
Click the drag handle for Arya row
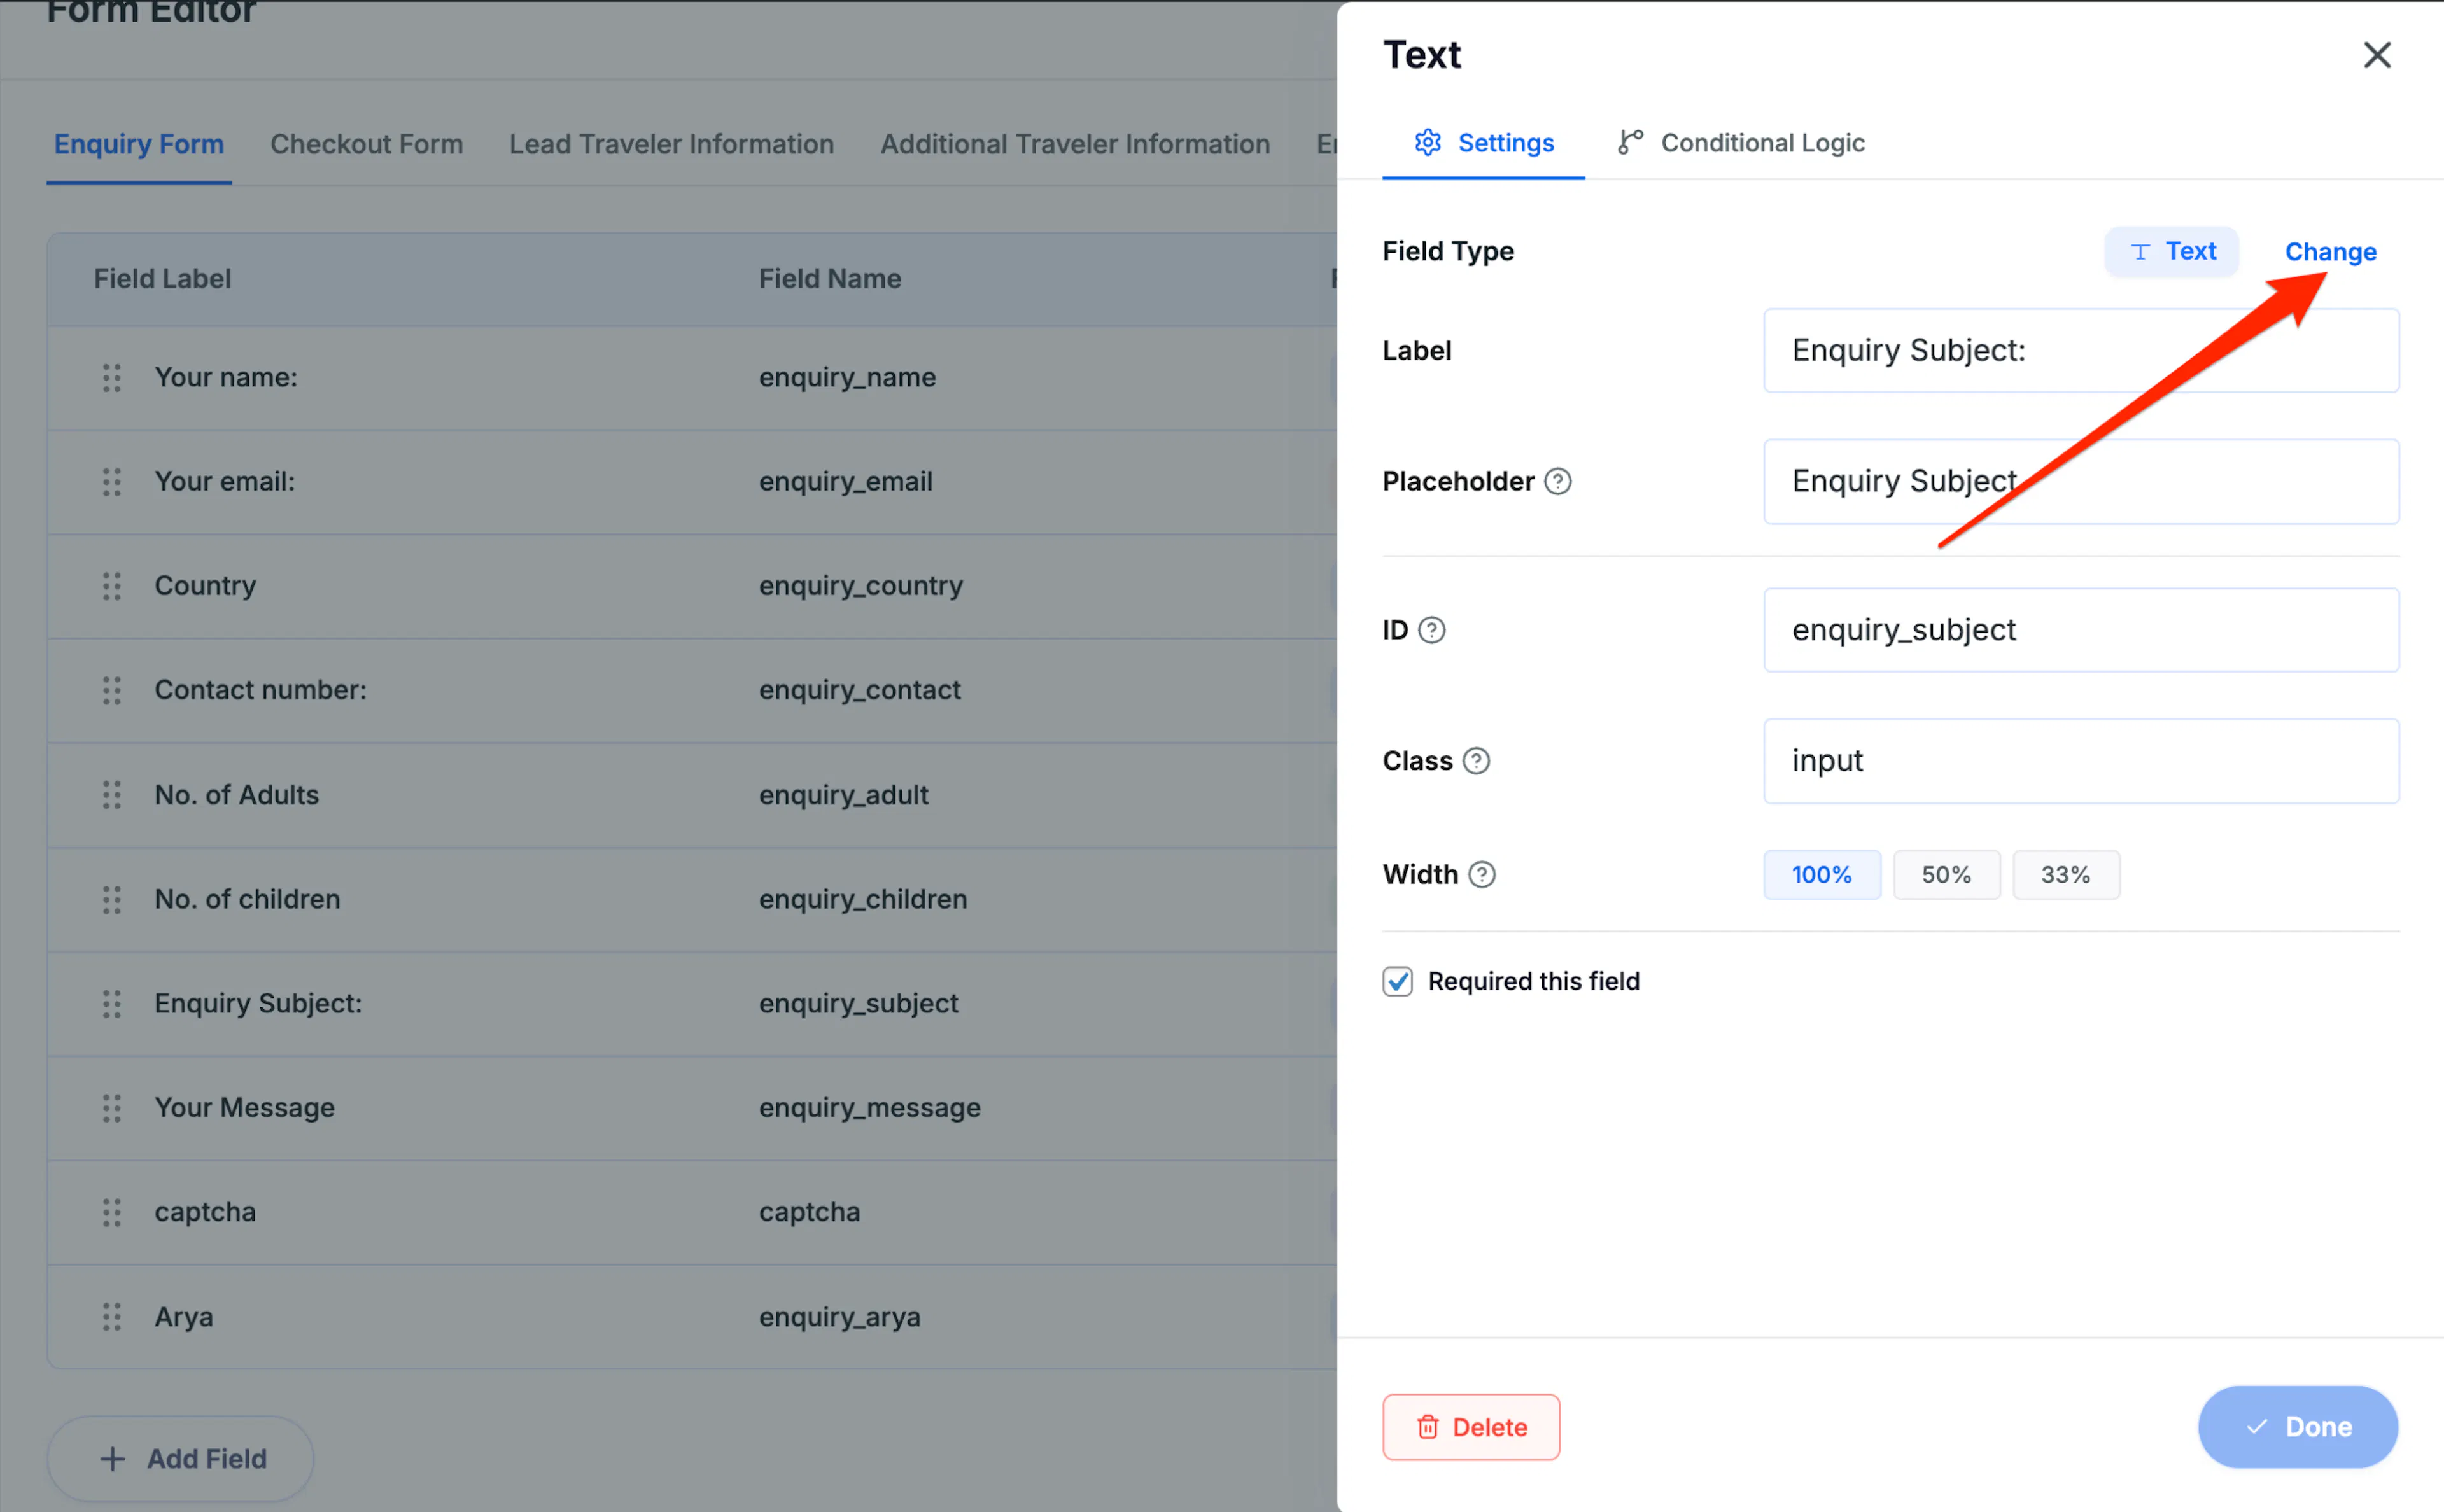(112, 1317)
